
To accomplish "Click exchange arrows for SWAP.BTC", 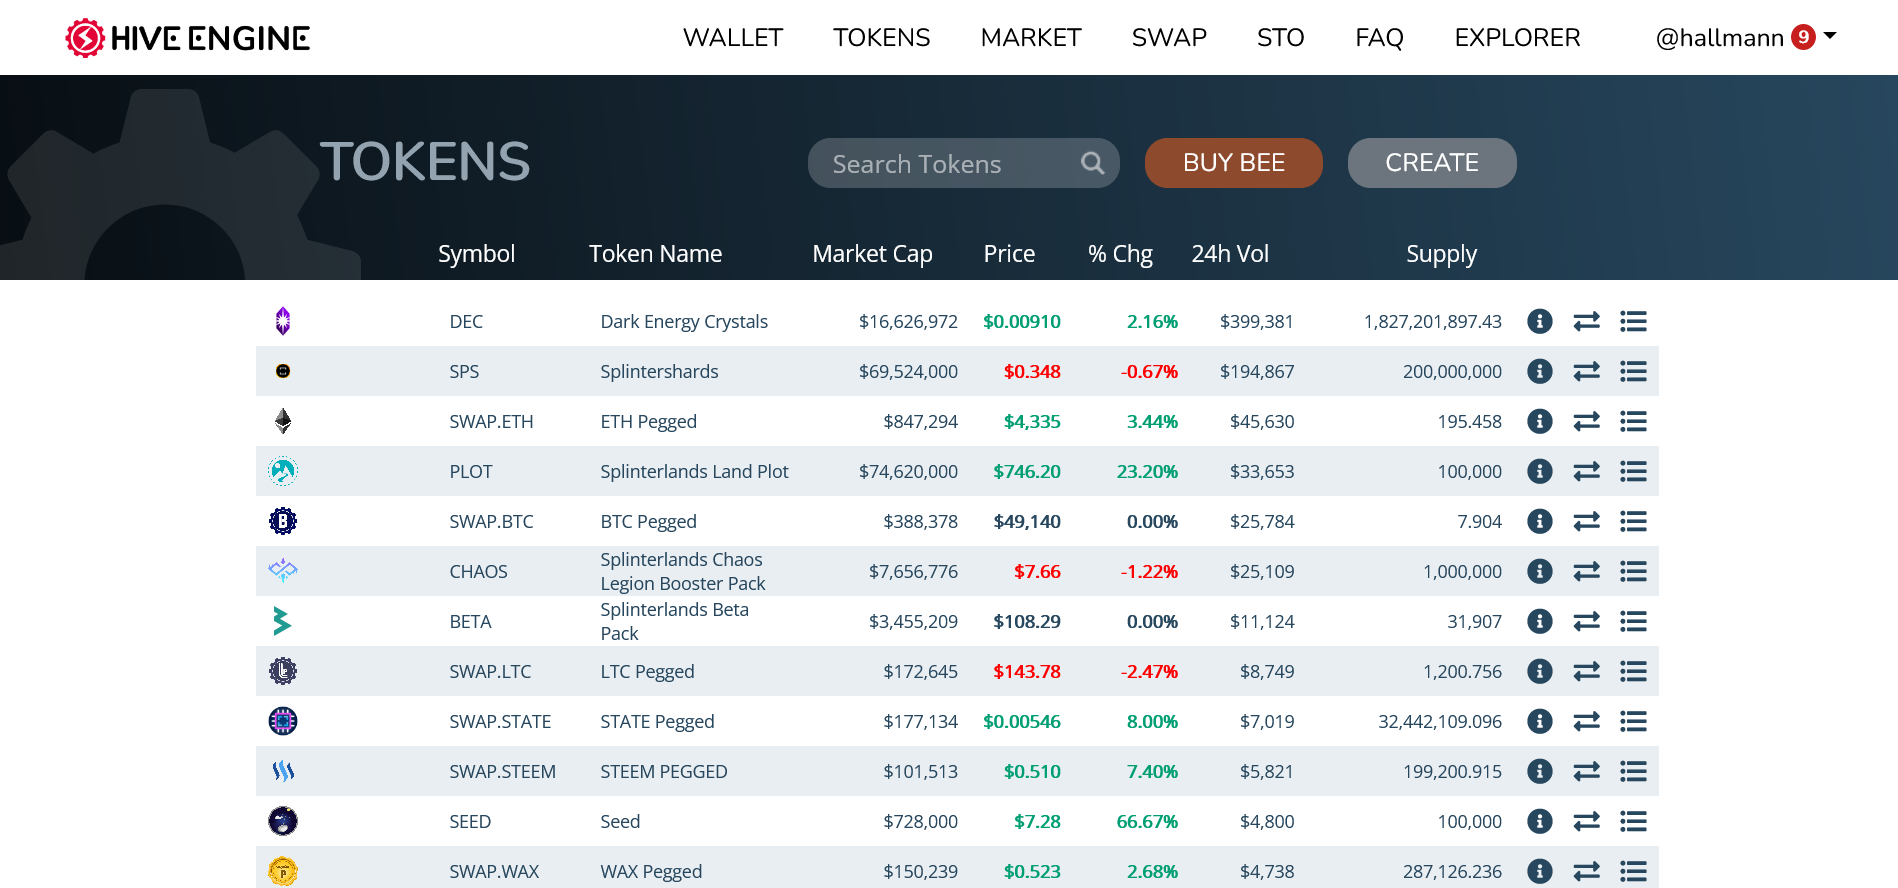I will pyautogui.click(x=1587, y=521).
